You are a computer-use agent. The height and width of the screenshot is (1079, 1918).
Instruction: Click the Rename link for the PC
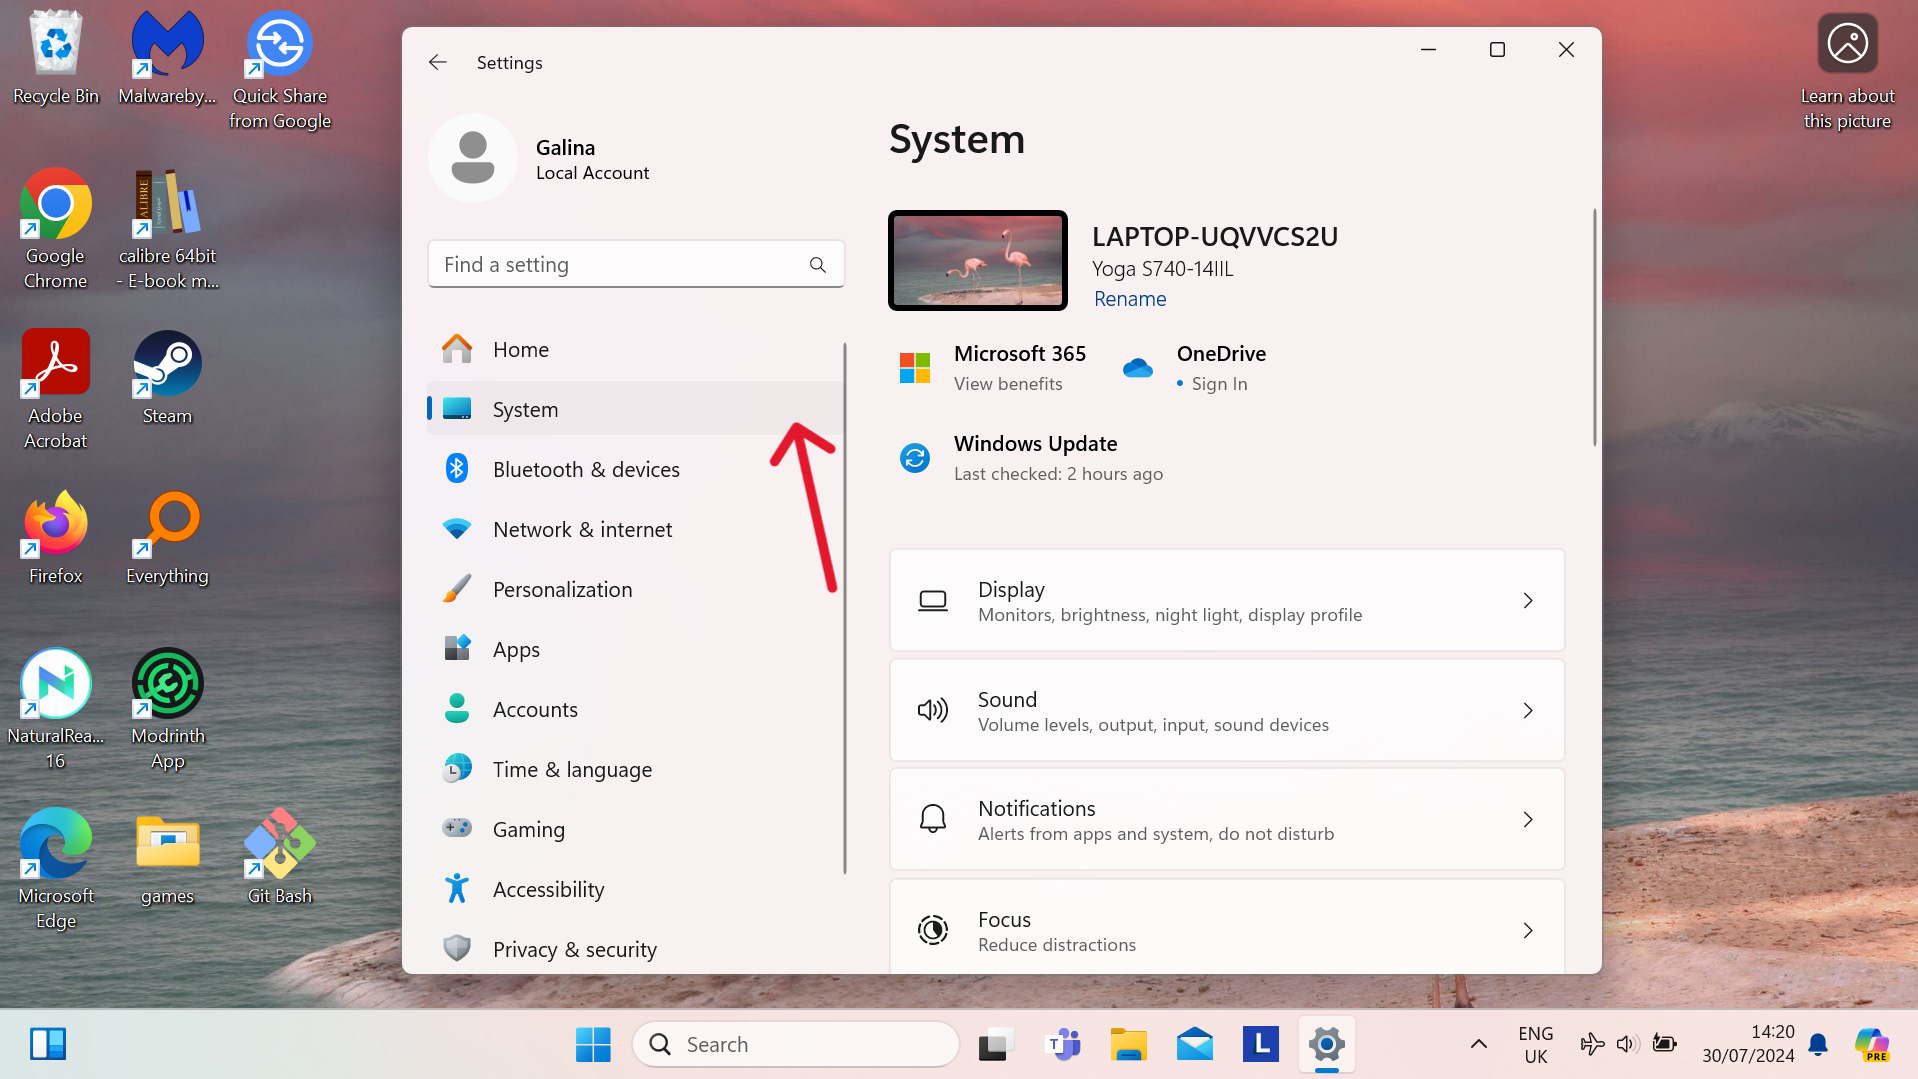tap(1130, 299)
